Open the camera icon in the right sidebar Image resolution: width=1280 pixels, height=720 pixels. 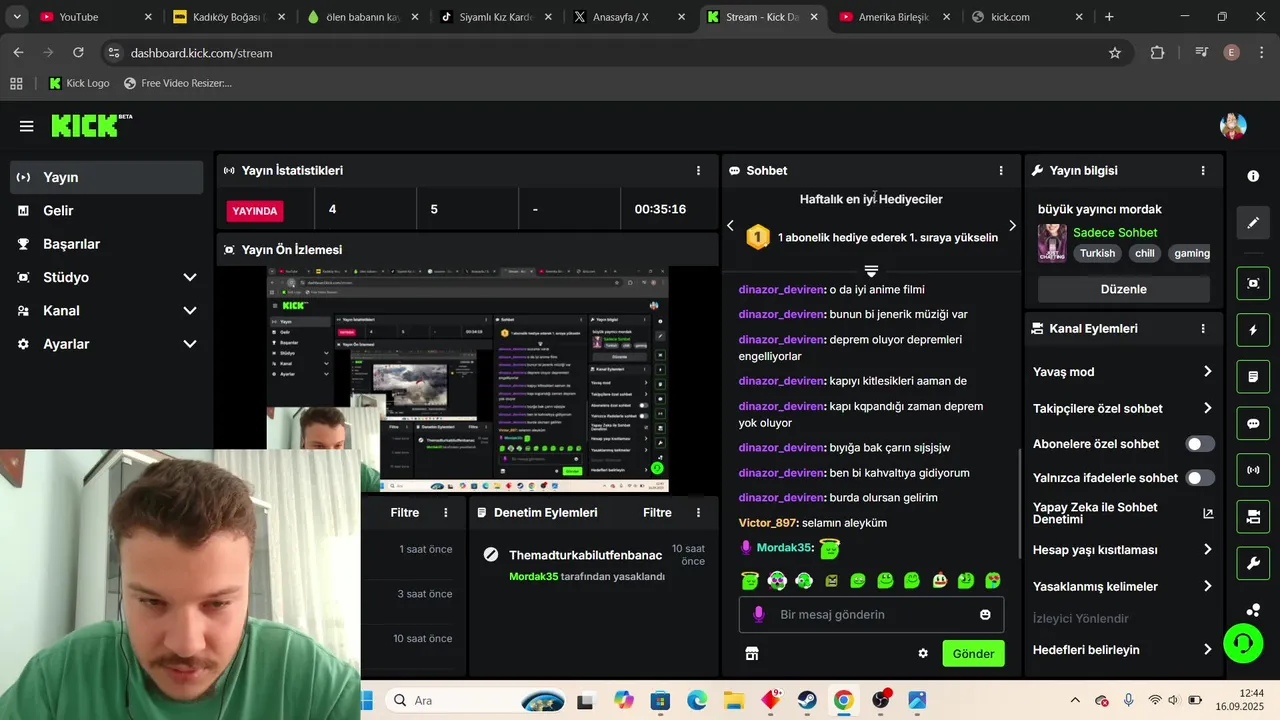1253,517
